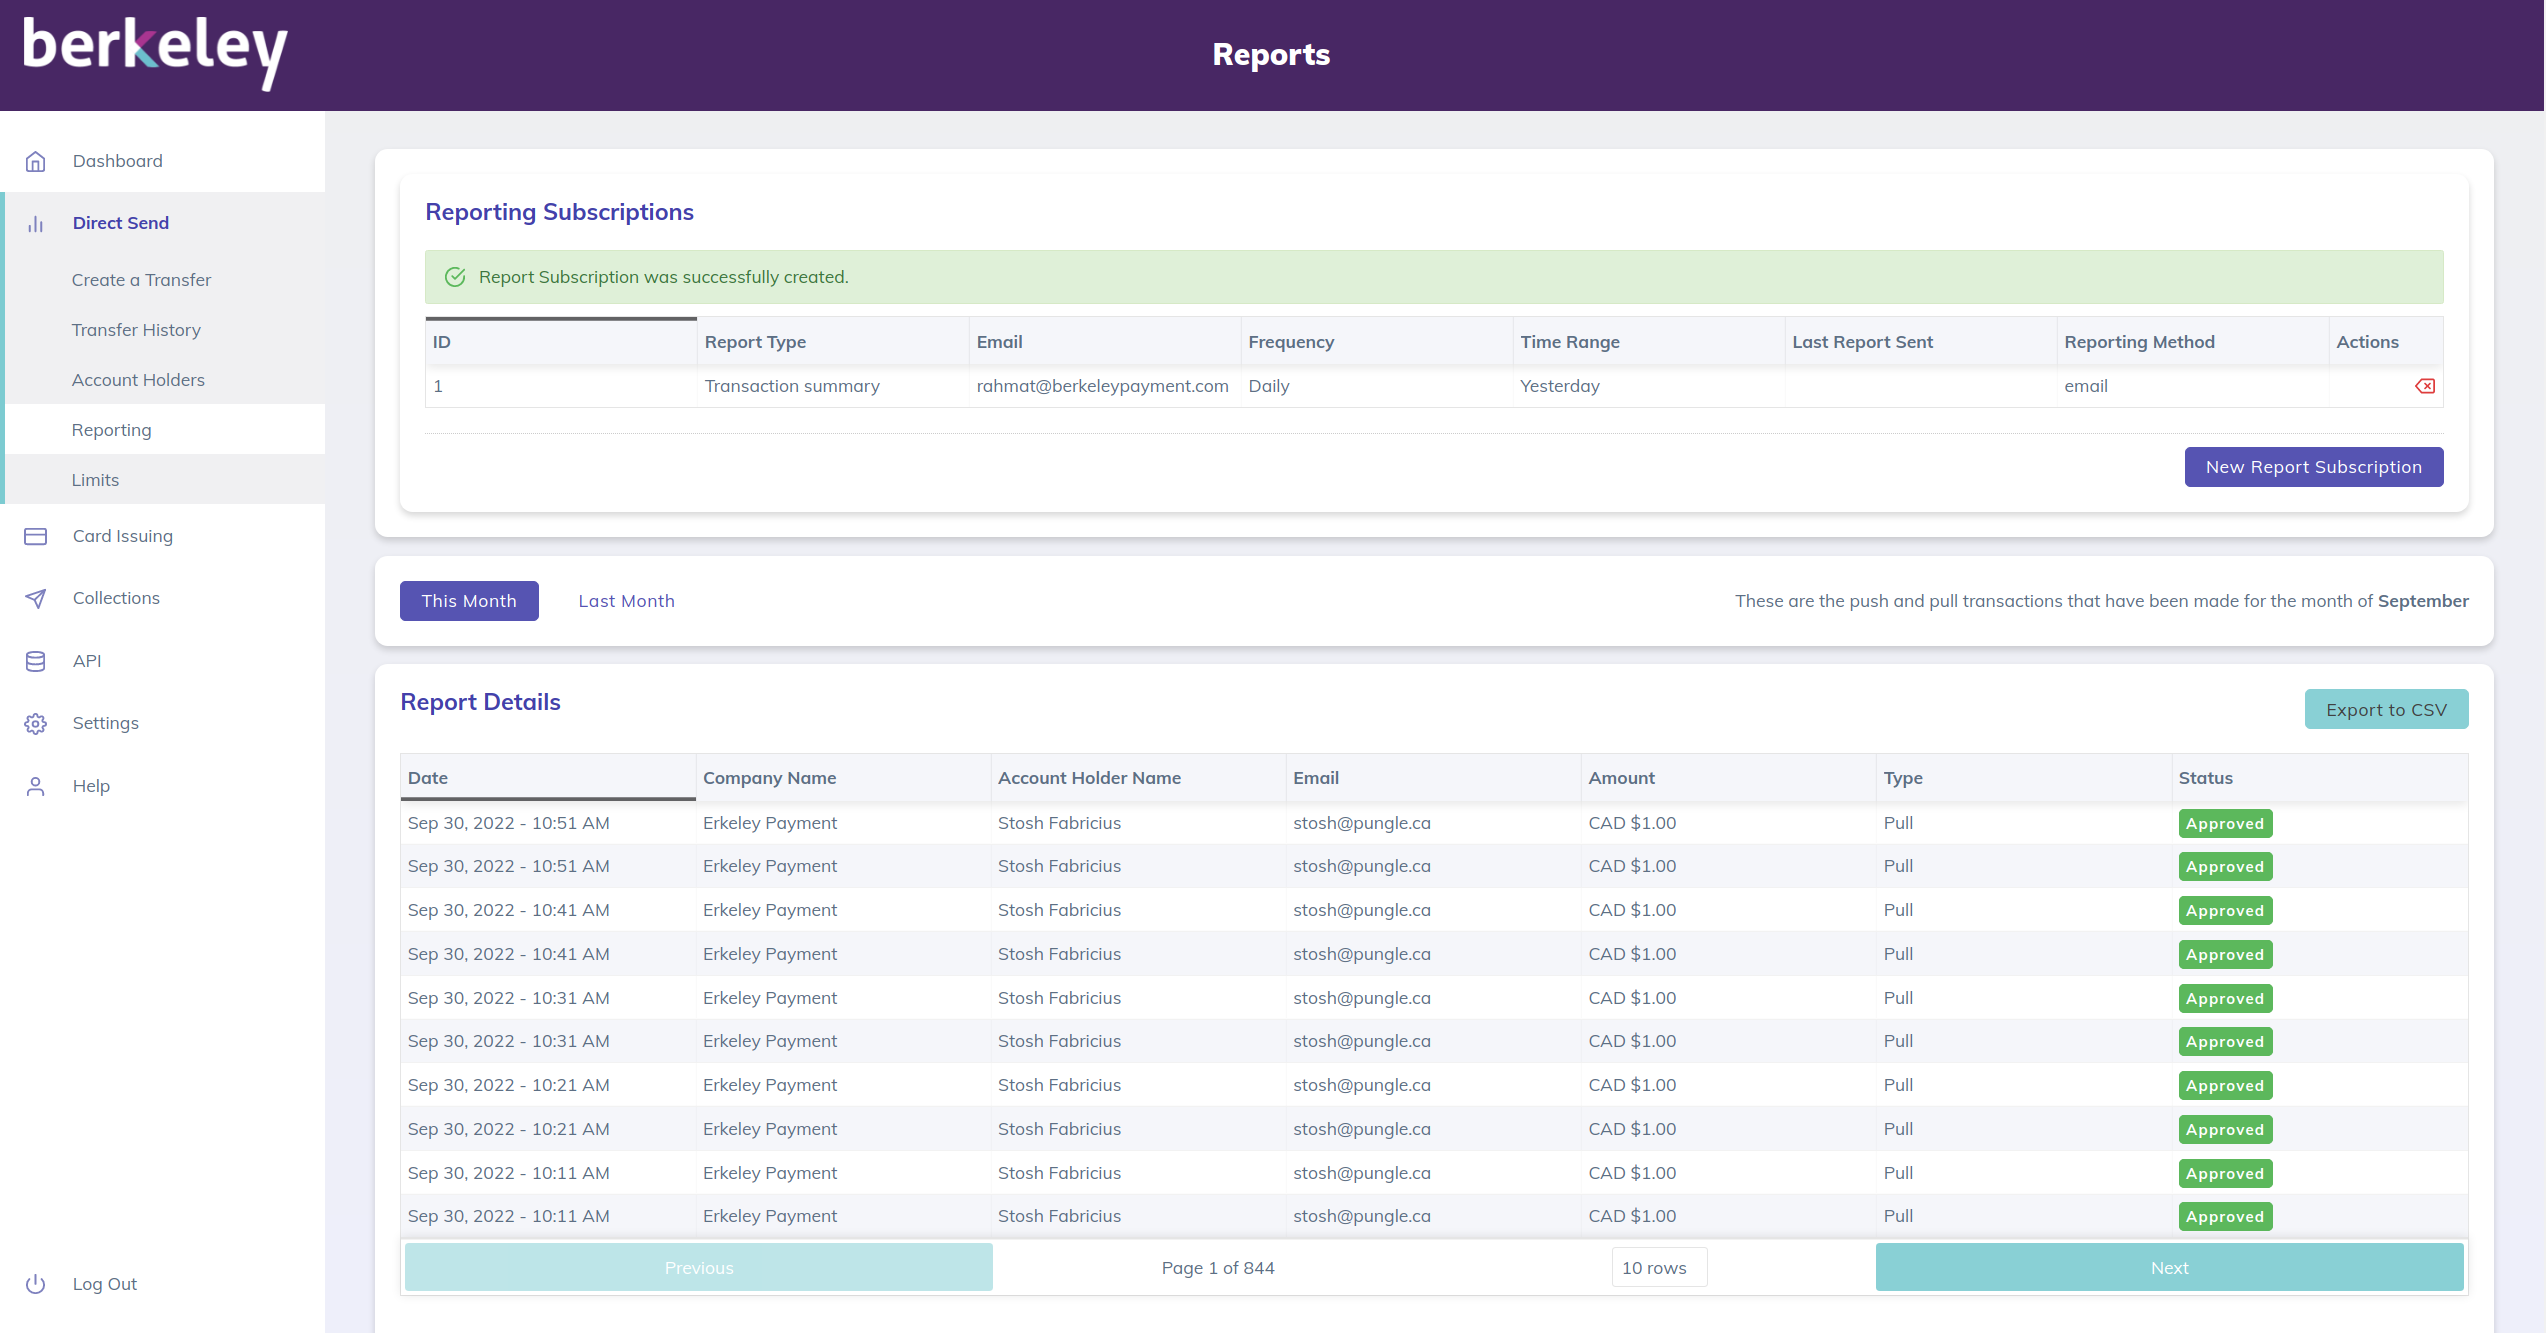Click the Dashboard home icon
This screenshot has width=2546, height=1333.
pyautogui.click(x=36, y=161)
